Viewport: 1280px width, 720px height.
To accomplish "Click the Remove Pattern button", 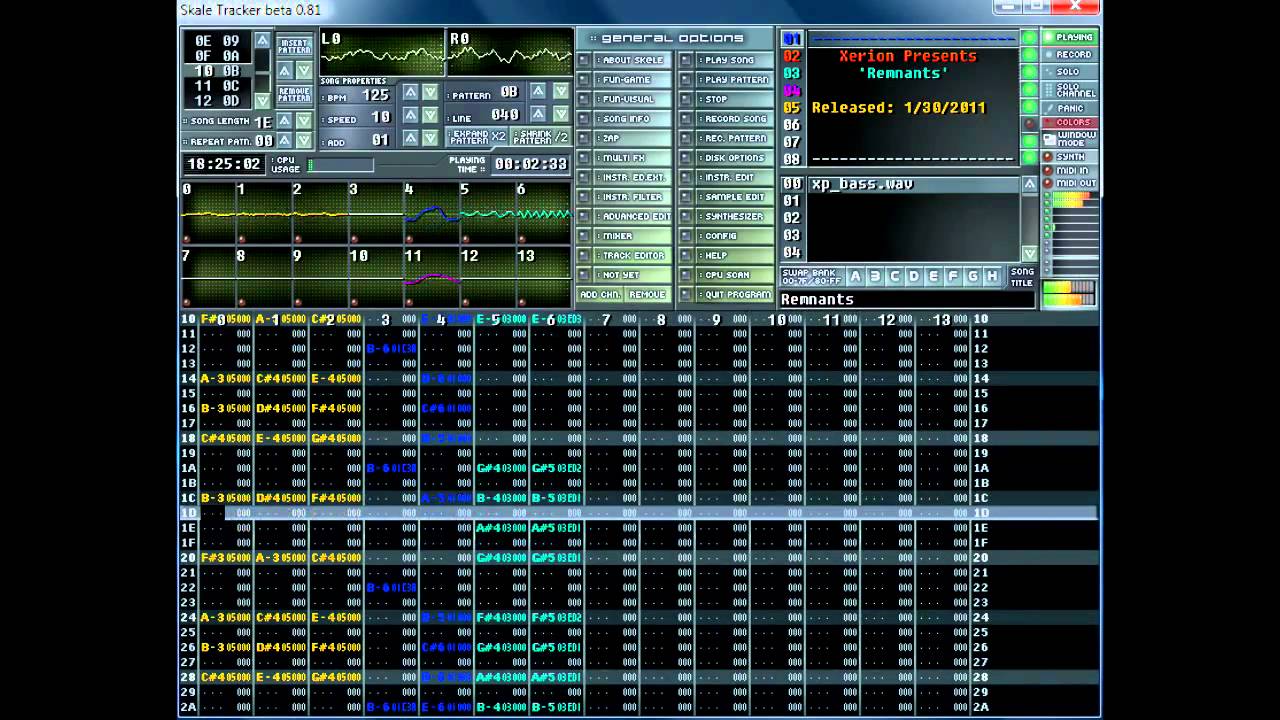I will [294, 95].
